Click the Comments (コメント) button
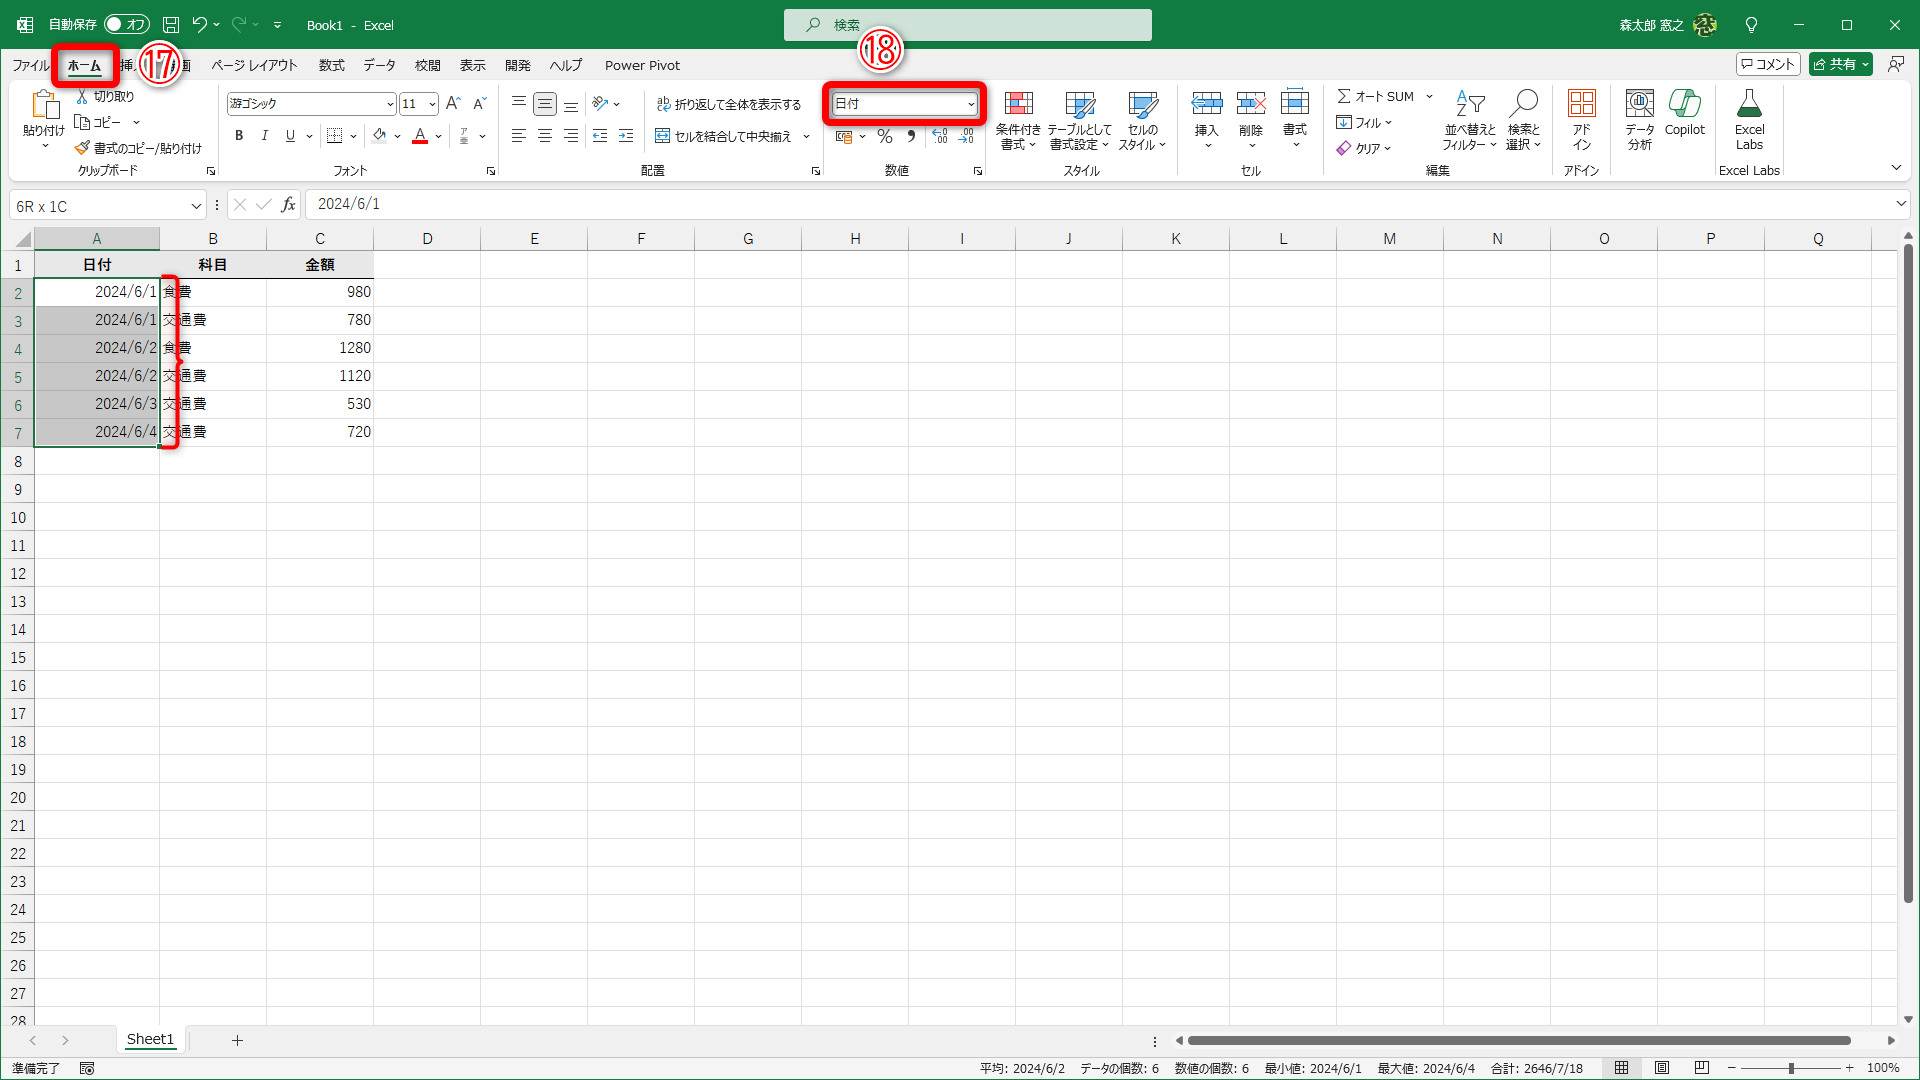Screen dimensions: 1920x1080 tap(1768, 64)
